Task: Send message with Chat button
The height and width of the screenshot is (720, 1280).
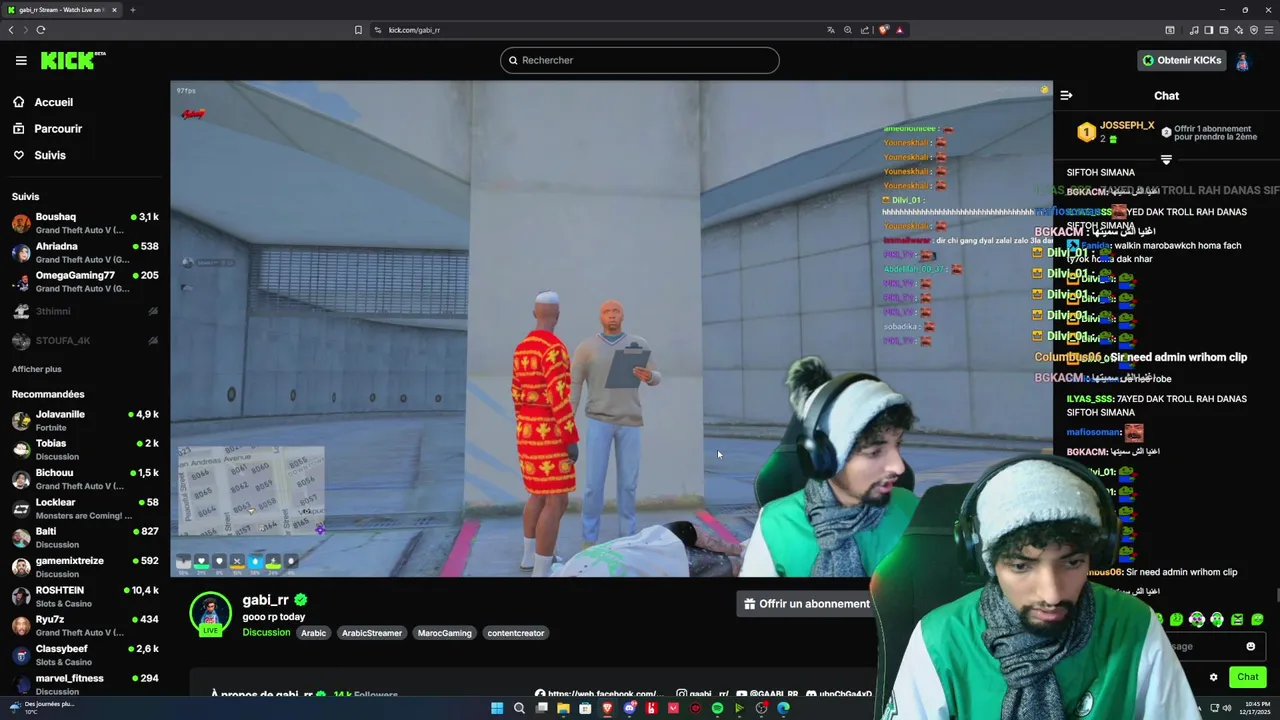Action: [x=1247, y=677]
